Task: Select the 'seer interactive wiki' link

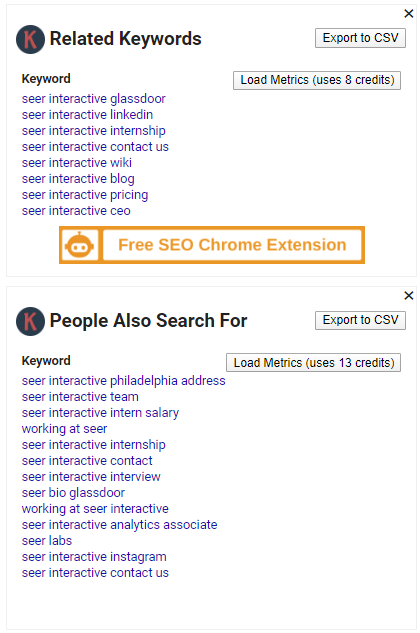Action: pos(77,163)
